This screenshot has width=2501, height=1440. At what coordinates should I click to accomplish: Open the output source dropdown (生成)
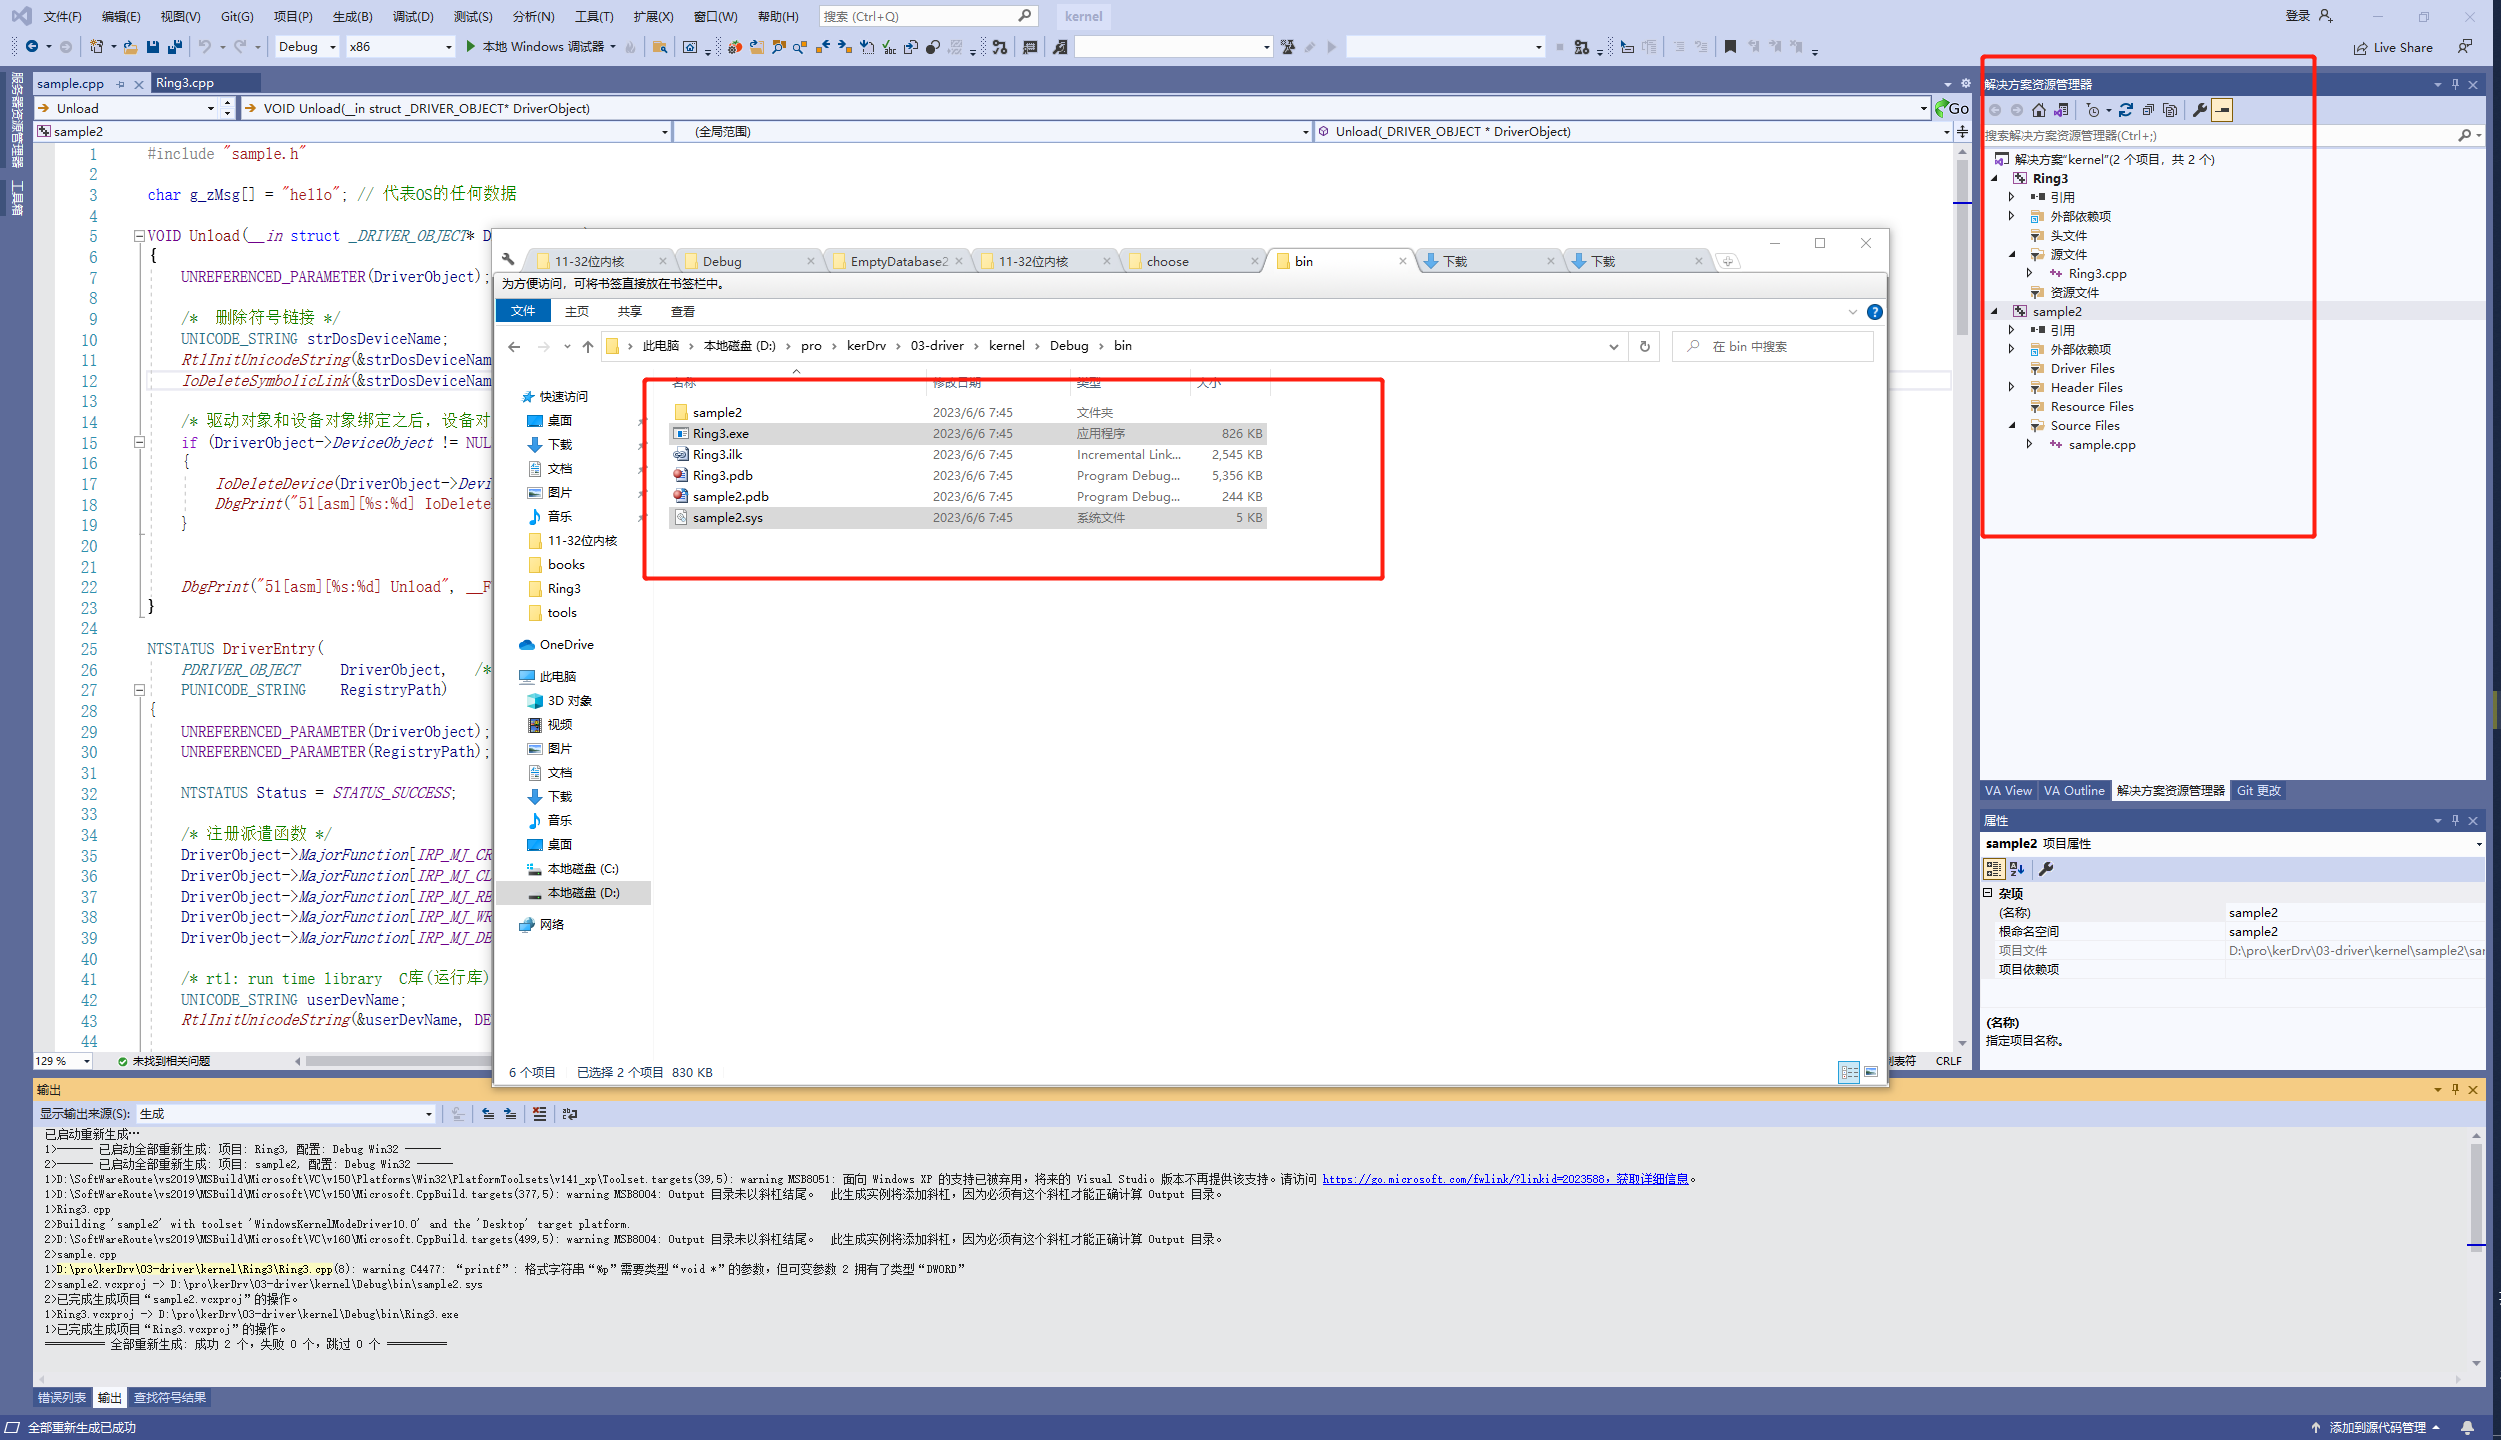[286, 1113]
